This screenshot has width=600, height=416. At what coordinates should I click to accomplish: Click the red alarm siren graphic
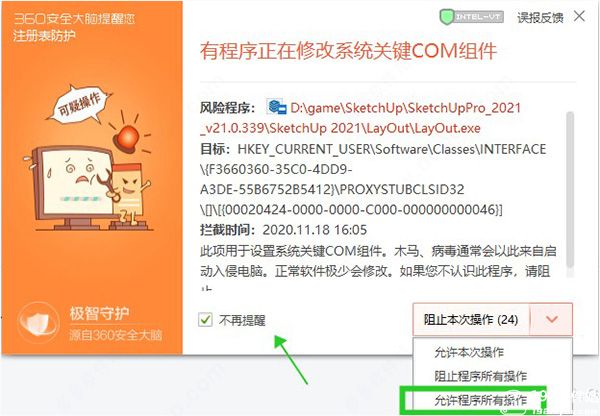click(x=128, y=139)
